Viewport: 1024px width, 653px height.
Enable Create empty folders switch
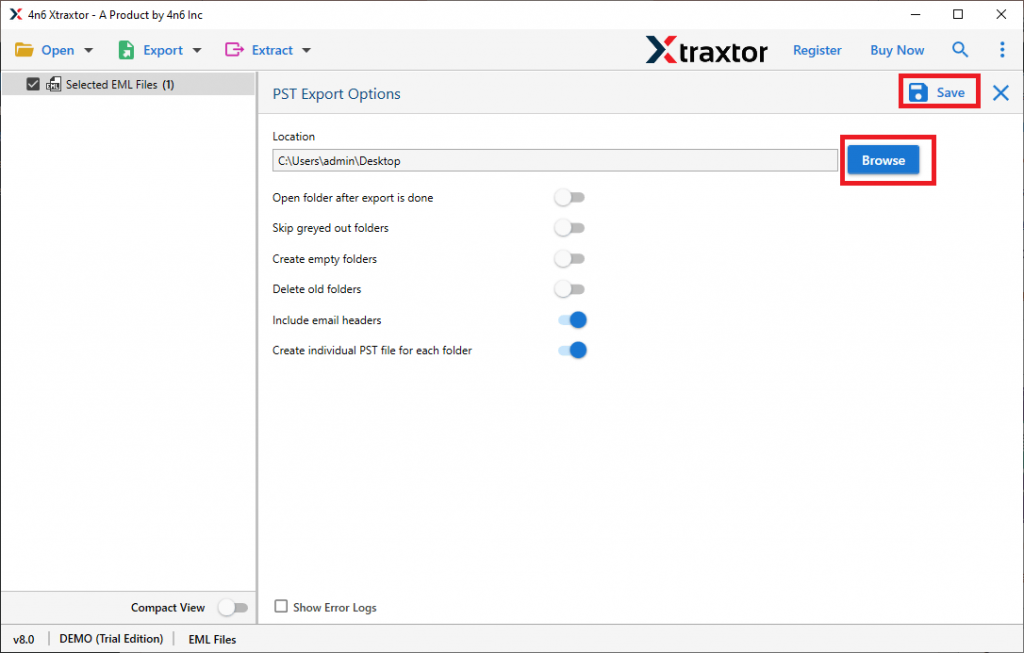569,259
